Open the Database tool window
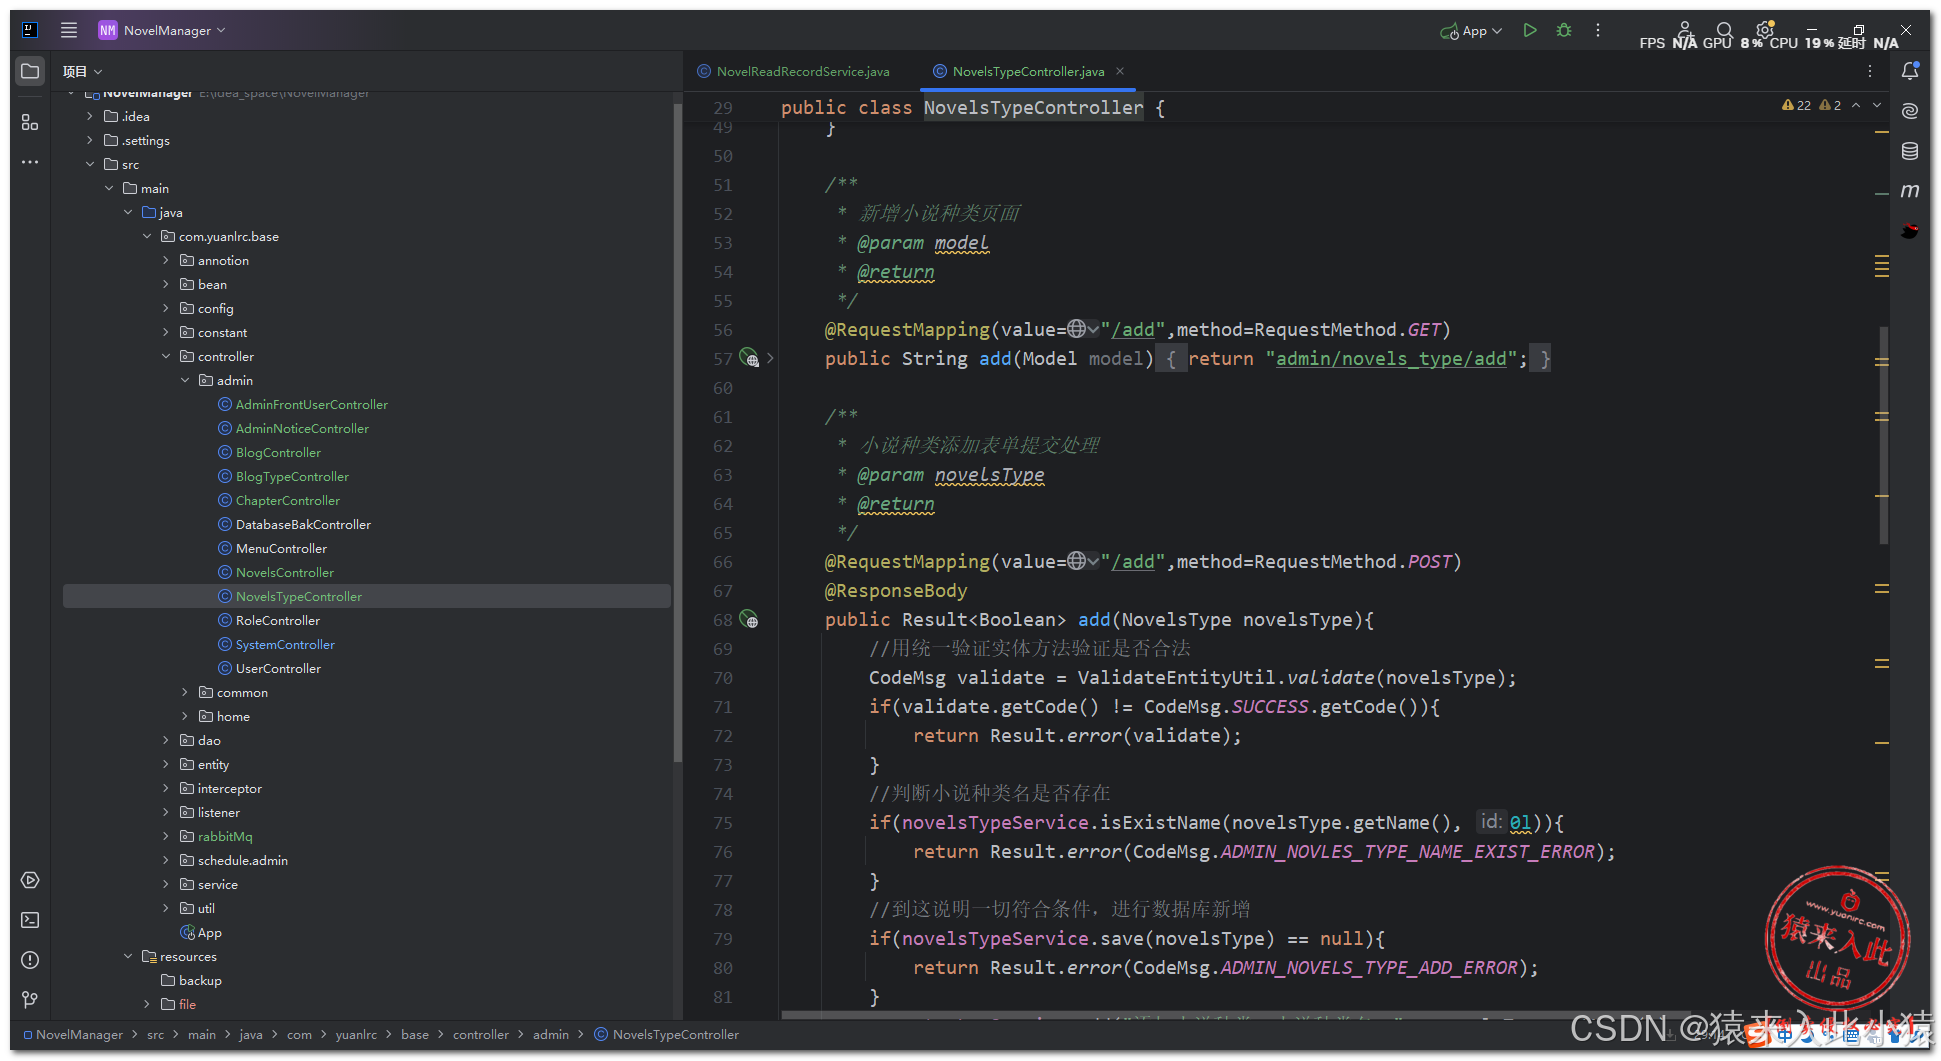The image size is (1941, 1061). 1910,151
